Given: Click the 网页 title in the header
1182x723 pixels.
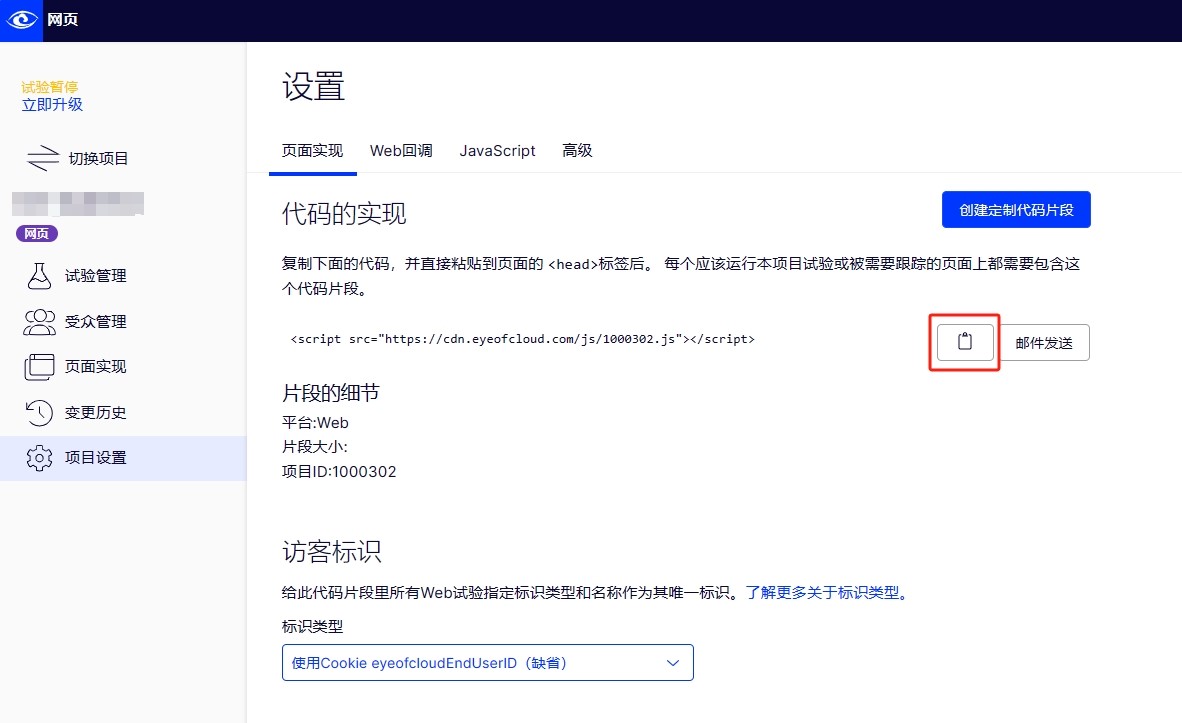Looking at the screenshot, I should (x=63, y=20).
